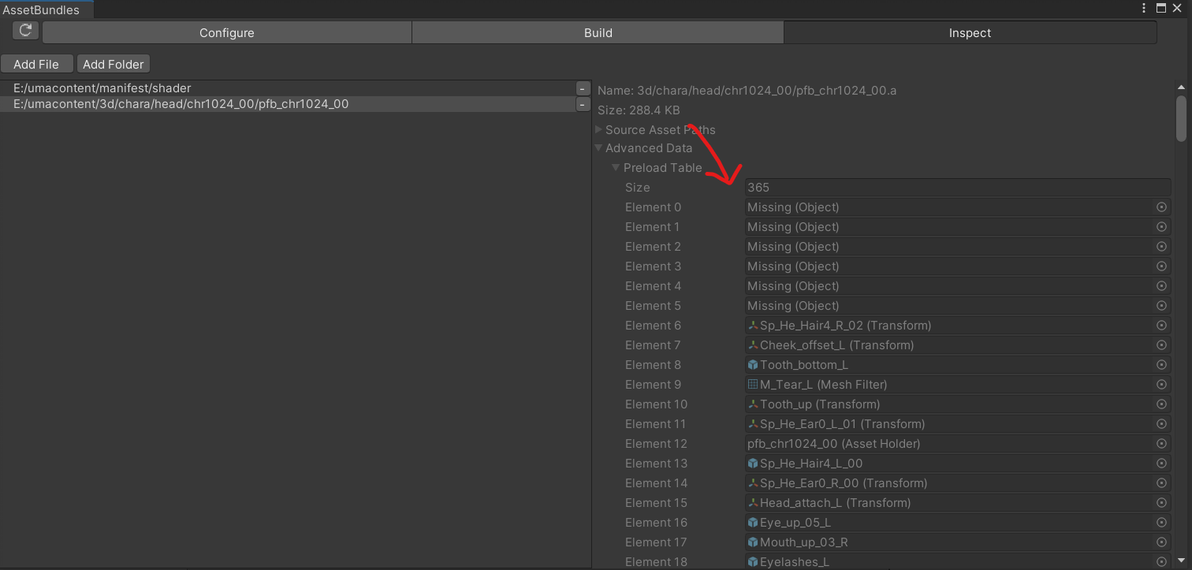This screenshot has width=1192, height=570.
Task: Click object picker for Element 17 Mouth_up_03_R
Action: (1161, 543)
